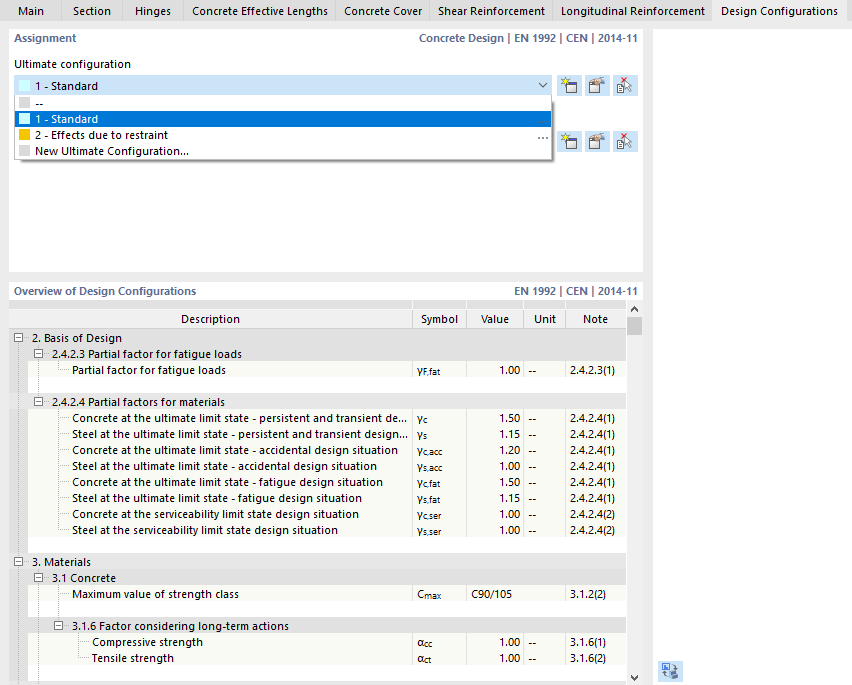Create new configuration icon in second row

click(x=569, y=142)
